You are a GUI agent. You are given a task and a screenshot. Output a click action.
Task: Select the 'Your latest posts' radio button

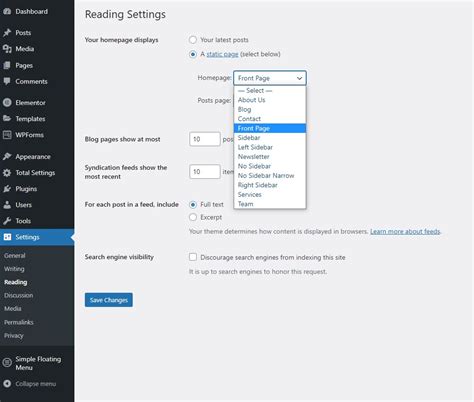click(x=193, y=40)
